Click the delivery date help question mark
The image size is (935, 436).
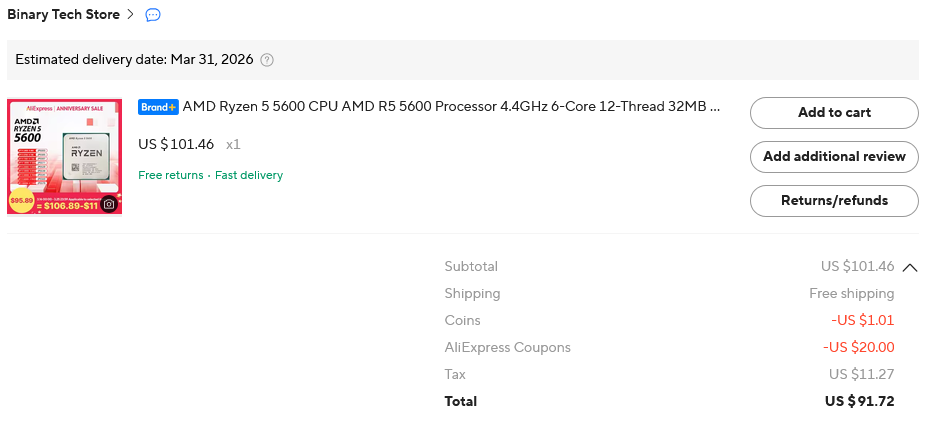(x=267, y=60)
